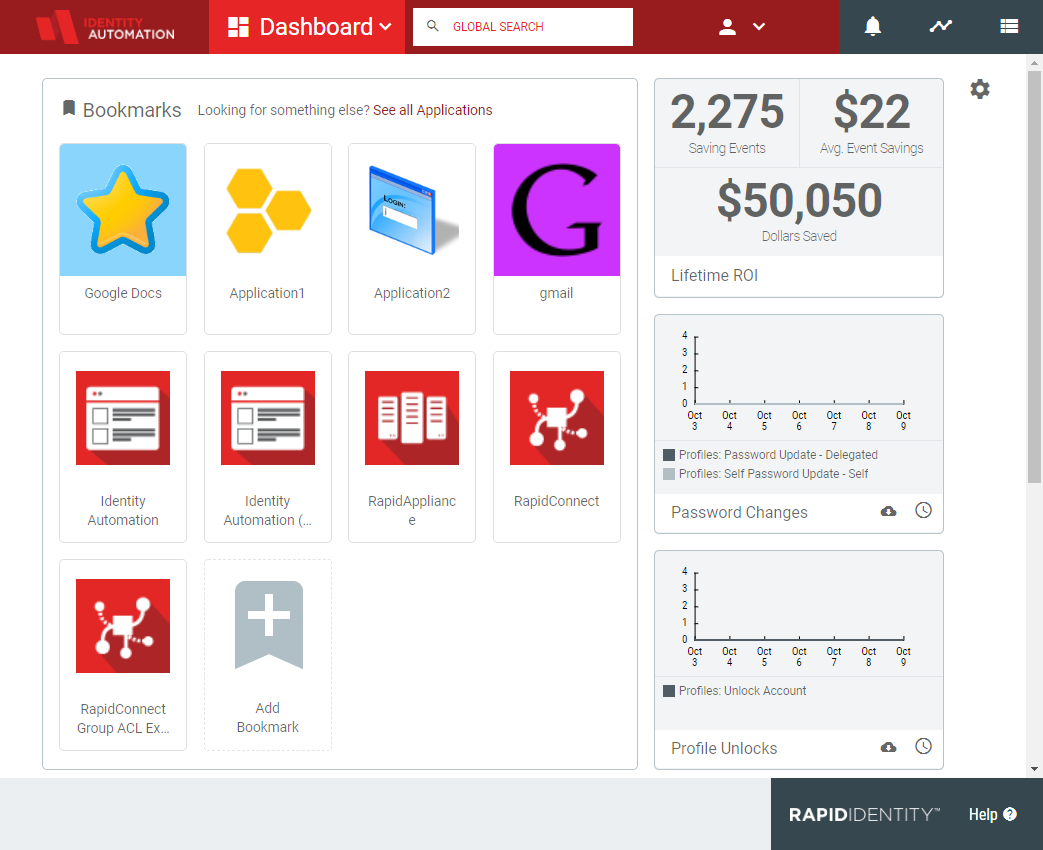
Task: Launch the RapidAppliance servers bookmark
Action: click(412, 446)
